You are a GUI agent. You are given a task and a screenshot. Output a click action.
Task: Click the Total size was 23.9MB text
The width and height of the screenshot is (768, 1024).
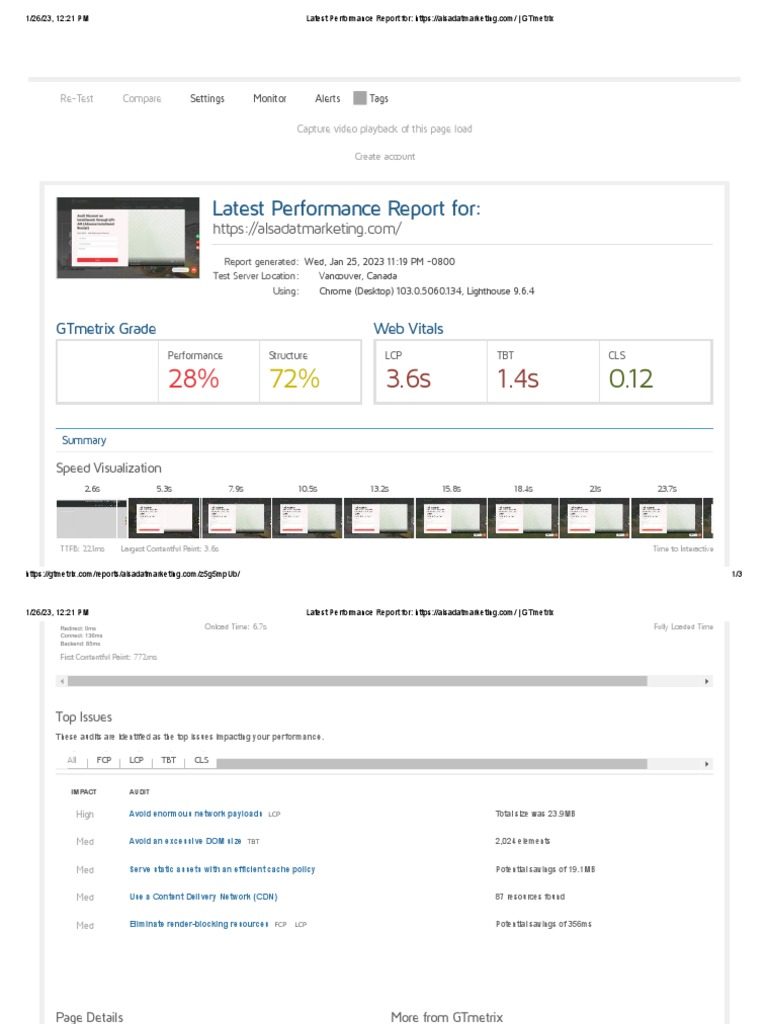click(535, 814)
